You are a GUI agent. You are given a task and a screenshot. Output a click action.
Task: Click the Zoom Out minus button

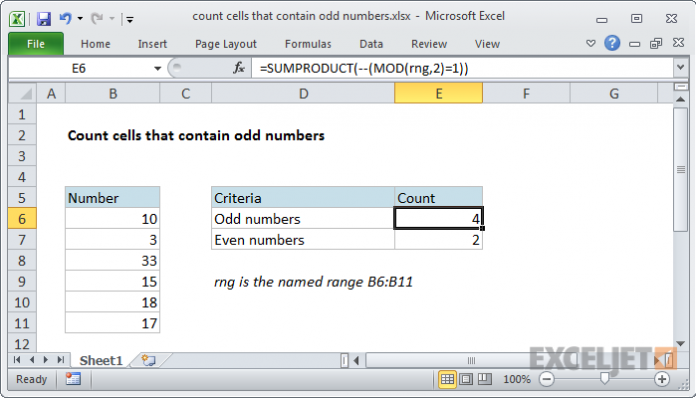pos(546,379)
